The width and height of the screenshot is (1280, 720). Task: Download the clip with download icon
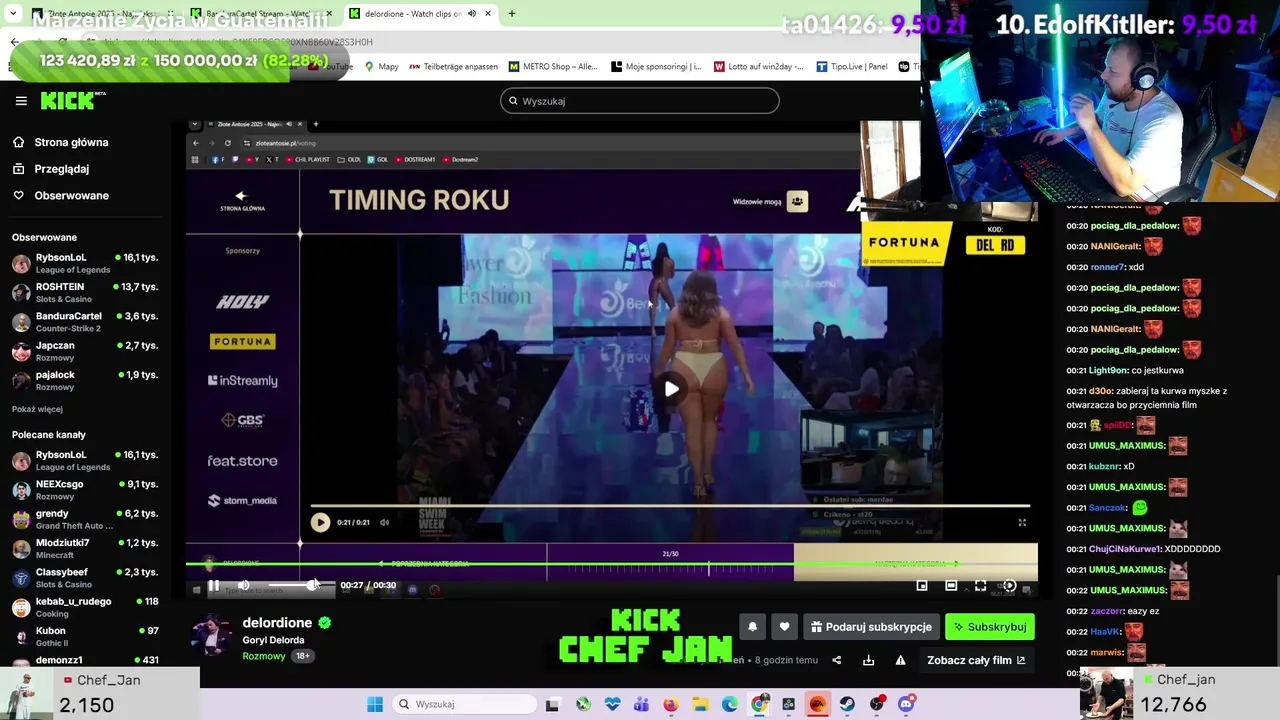click(x=868, y=660)
